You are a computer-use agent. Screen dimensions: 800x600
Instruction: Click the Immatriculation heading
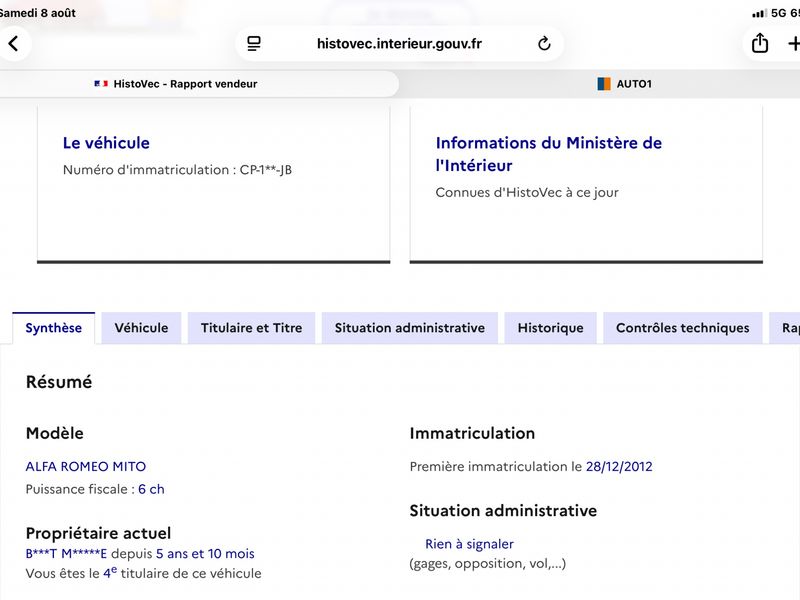(472, 433)
